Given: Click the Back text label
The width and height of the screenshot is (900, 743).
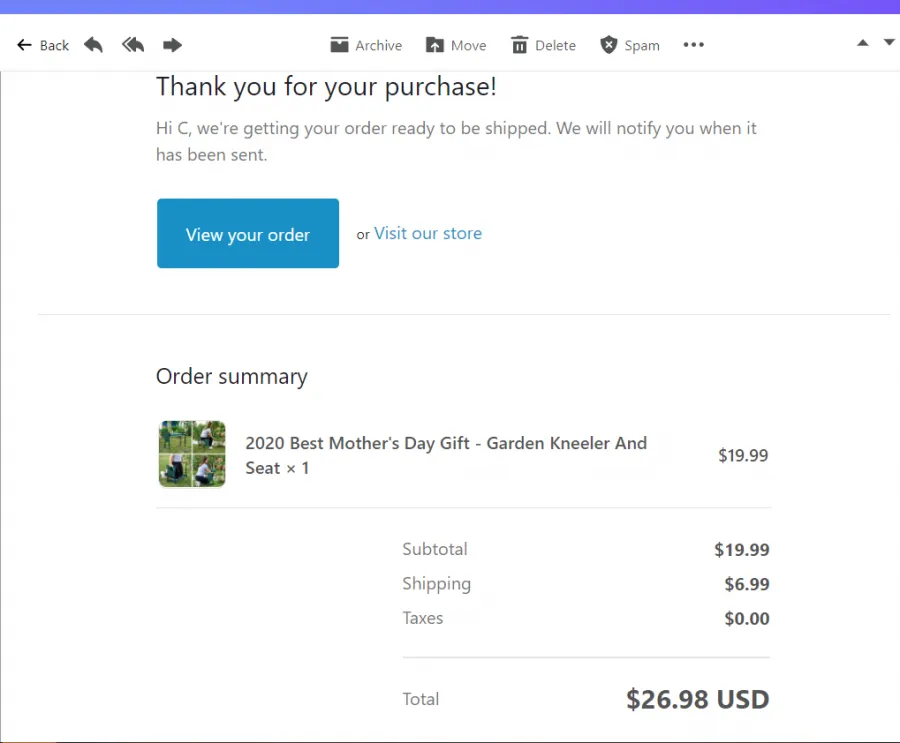Looking at the screenshot, I should click(54, 45).
